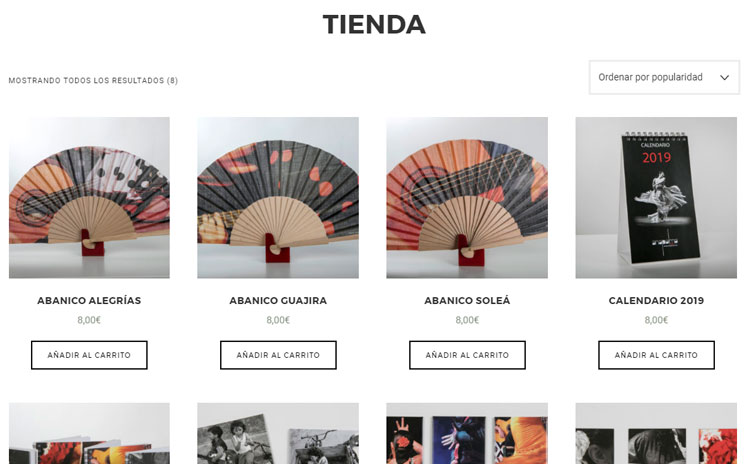
Task: Open the 2019 calendar product image
Action: [656, 198]
